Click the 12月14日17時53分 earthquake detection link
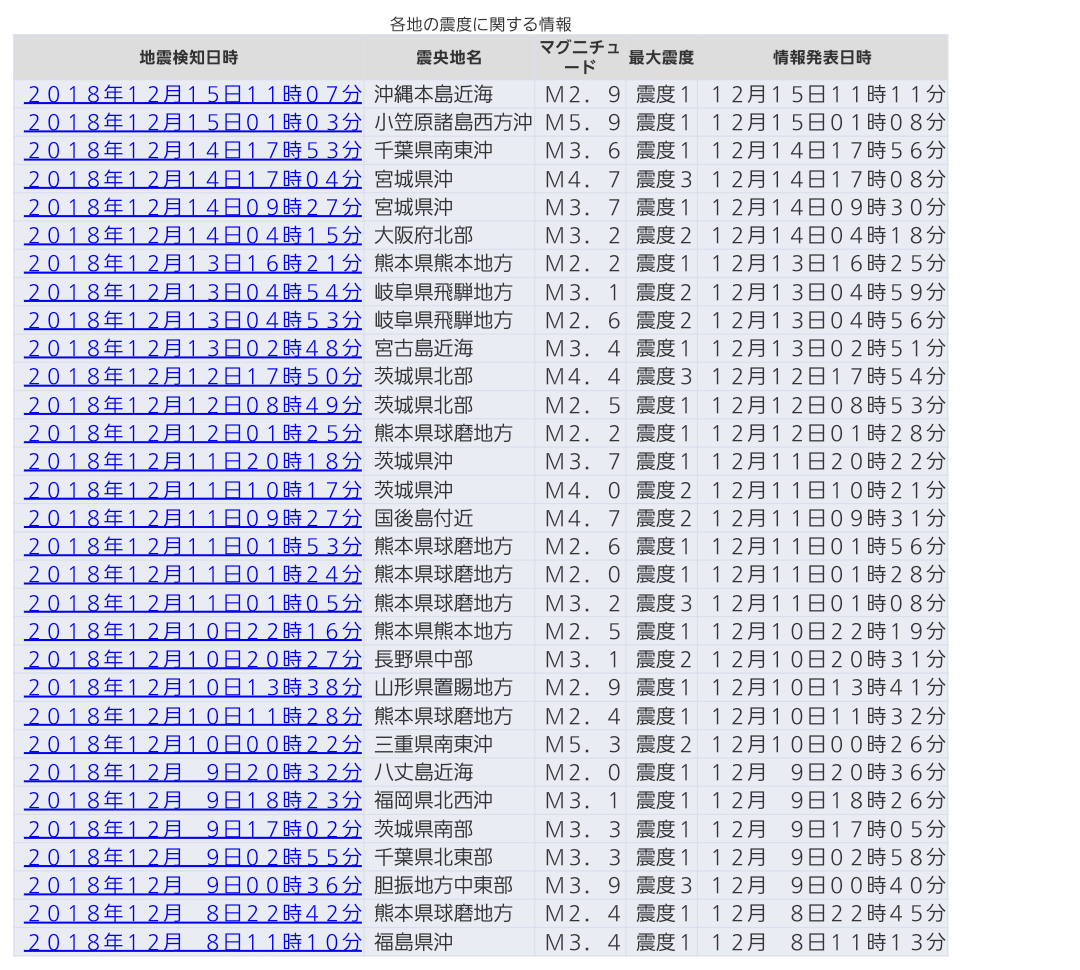 click(193, 151)
